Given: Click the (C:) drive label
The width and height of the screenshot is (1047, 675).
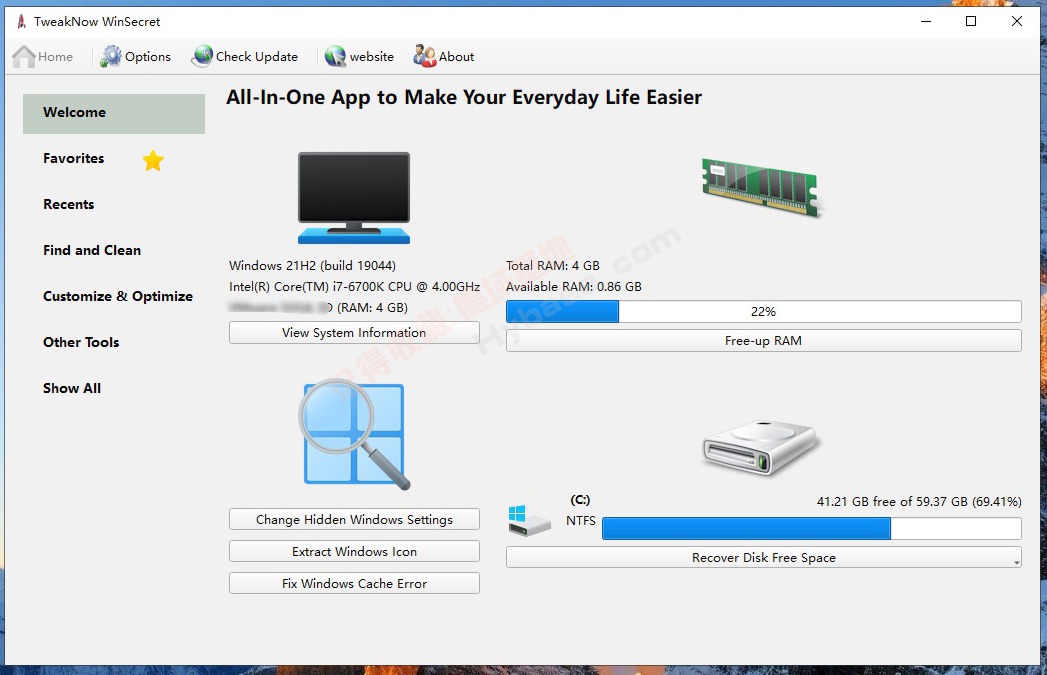Looking at the screenshot, I should [x=580, y=500].
